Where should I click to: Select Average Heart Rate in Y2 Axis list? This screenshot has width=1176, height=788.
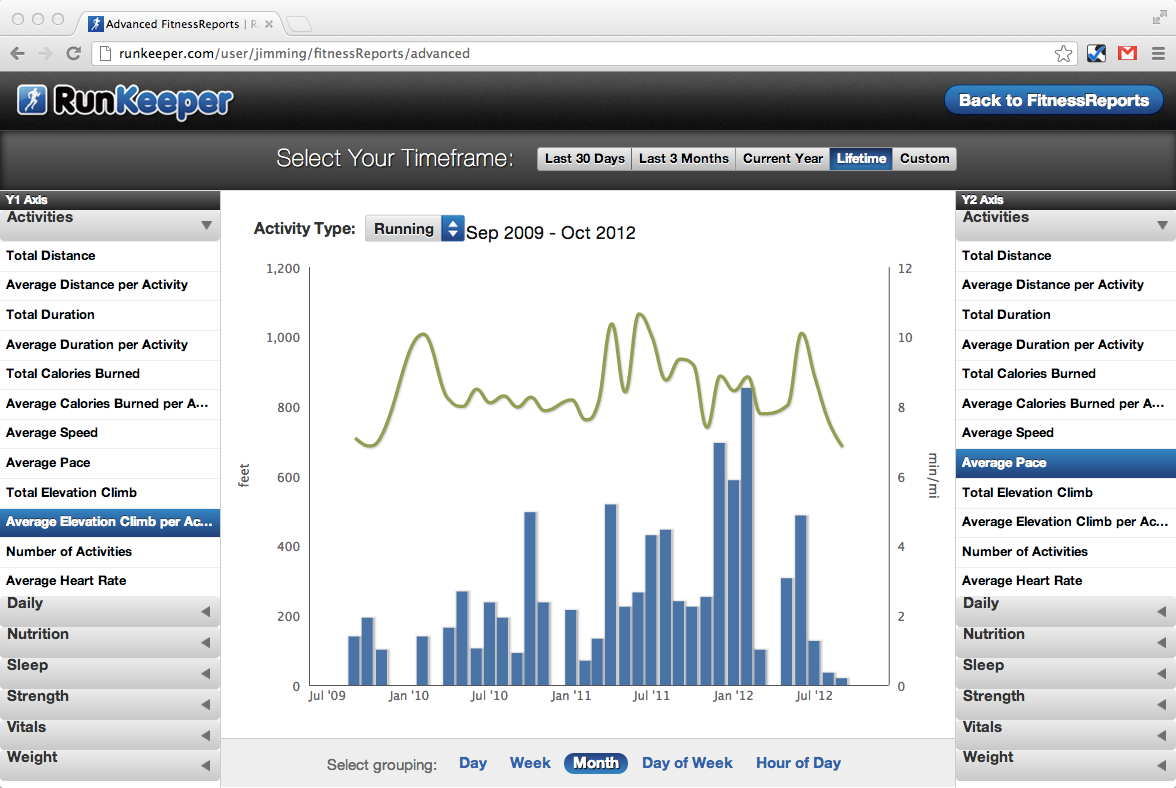[x=1066, y=580]
